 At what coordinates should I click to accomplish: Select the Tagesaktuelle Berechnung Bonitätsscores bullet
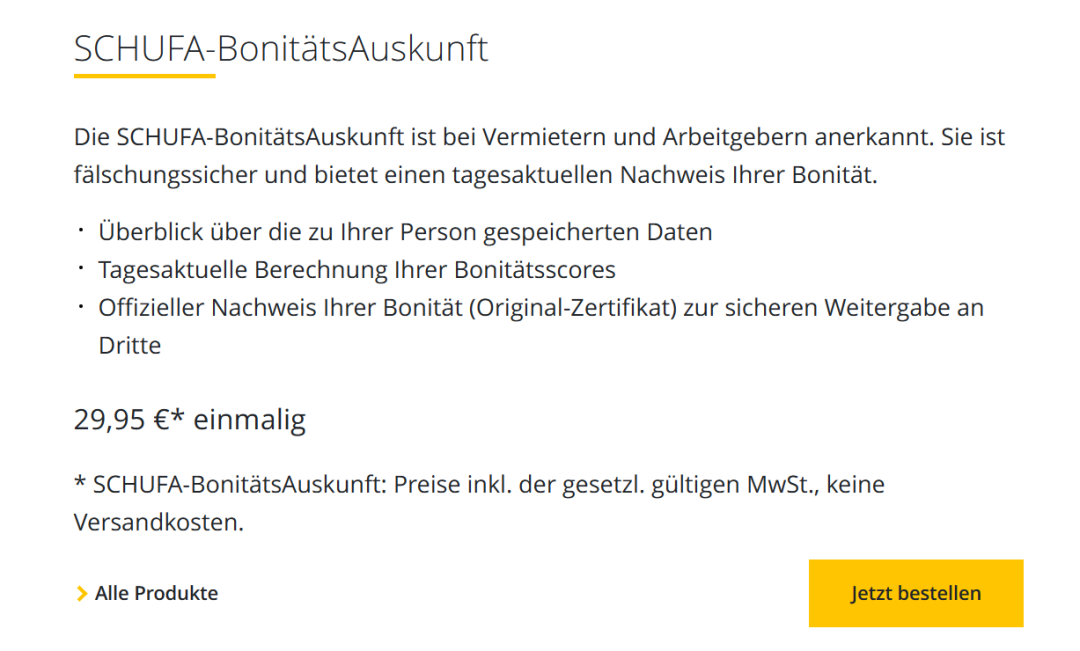click(x=356, y=270)
